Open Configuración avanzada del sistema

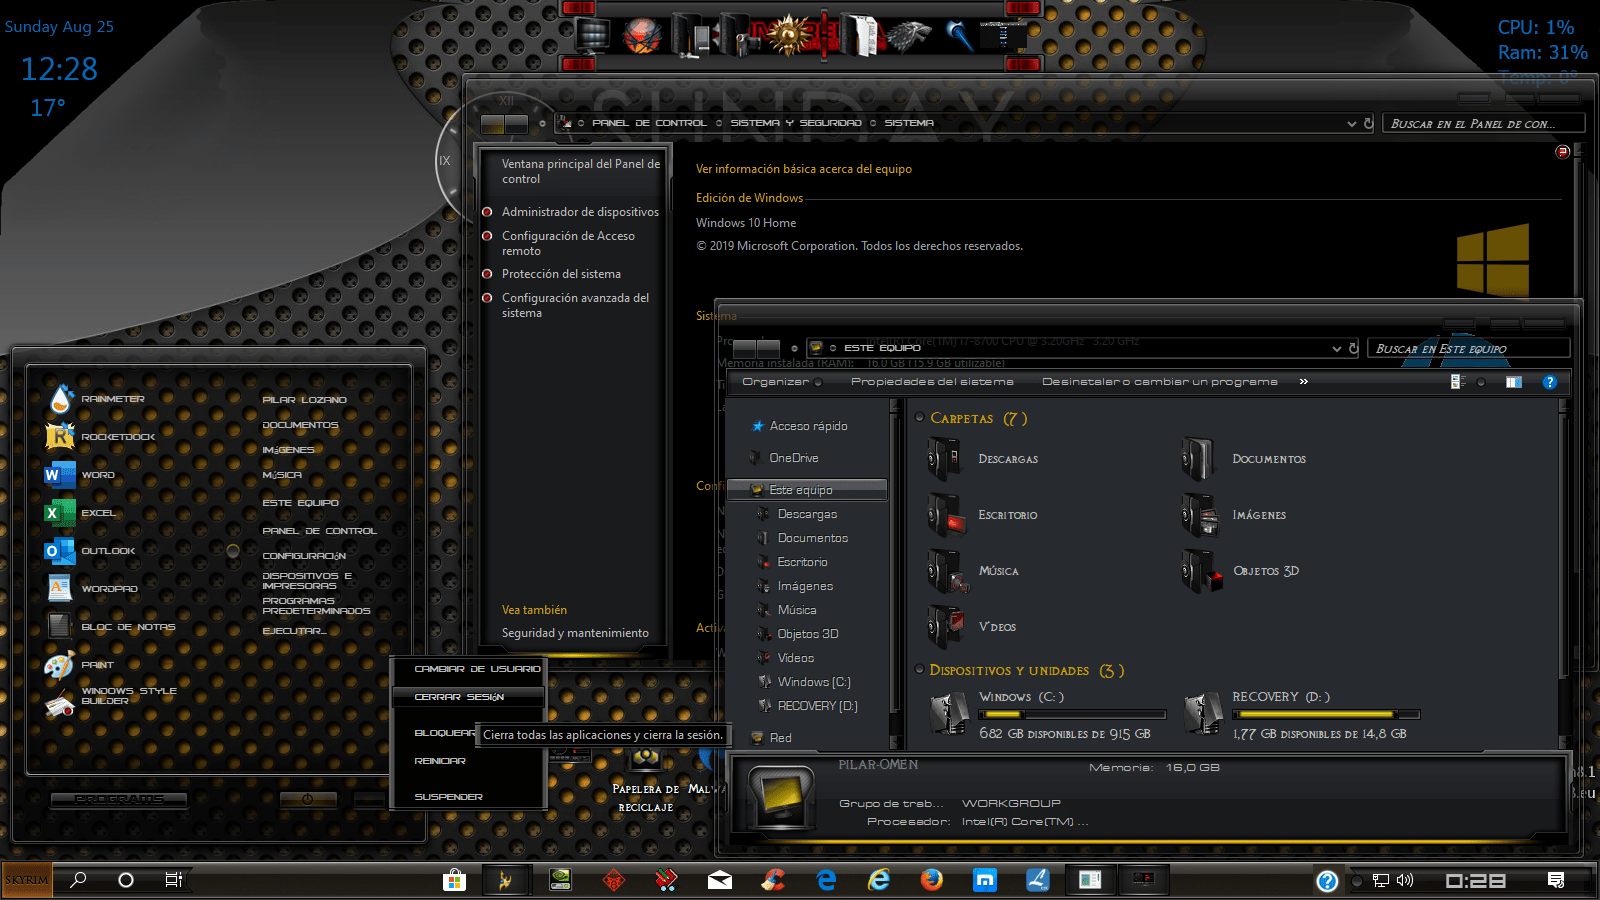[575, 305]
